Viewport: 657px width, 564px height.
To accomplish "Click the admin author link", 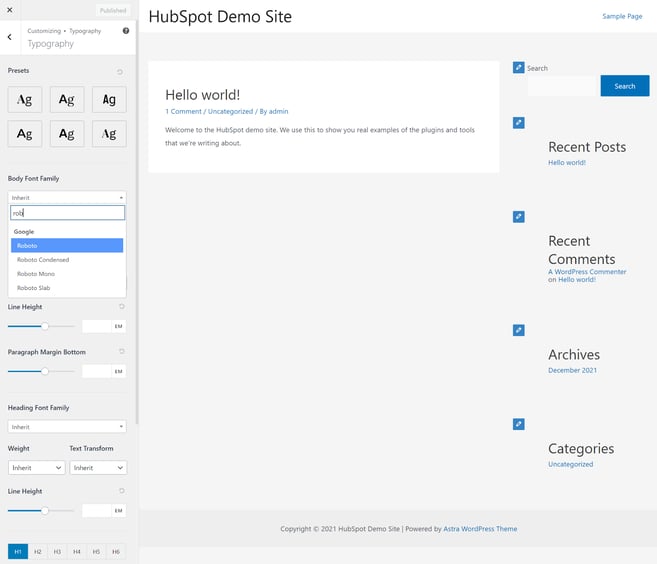I will point(278,111).
